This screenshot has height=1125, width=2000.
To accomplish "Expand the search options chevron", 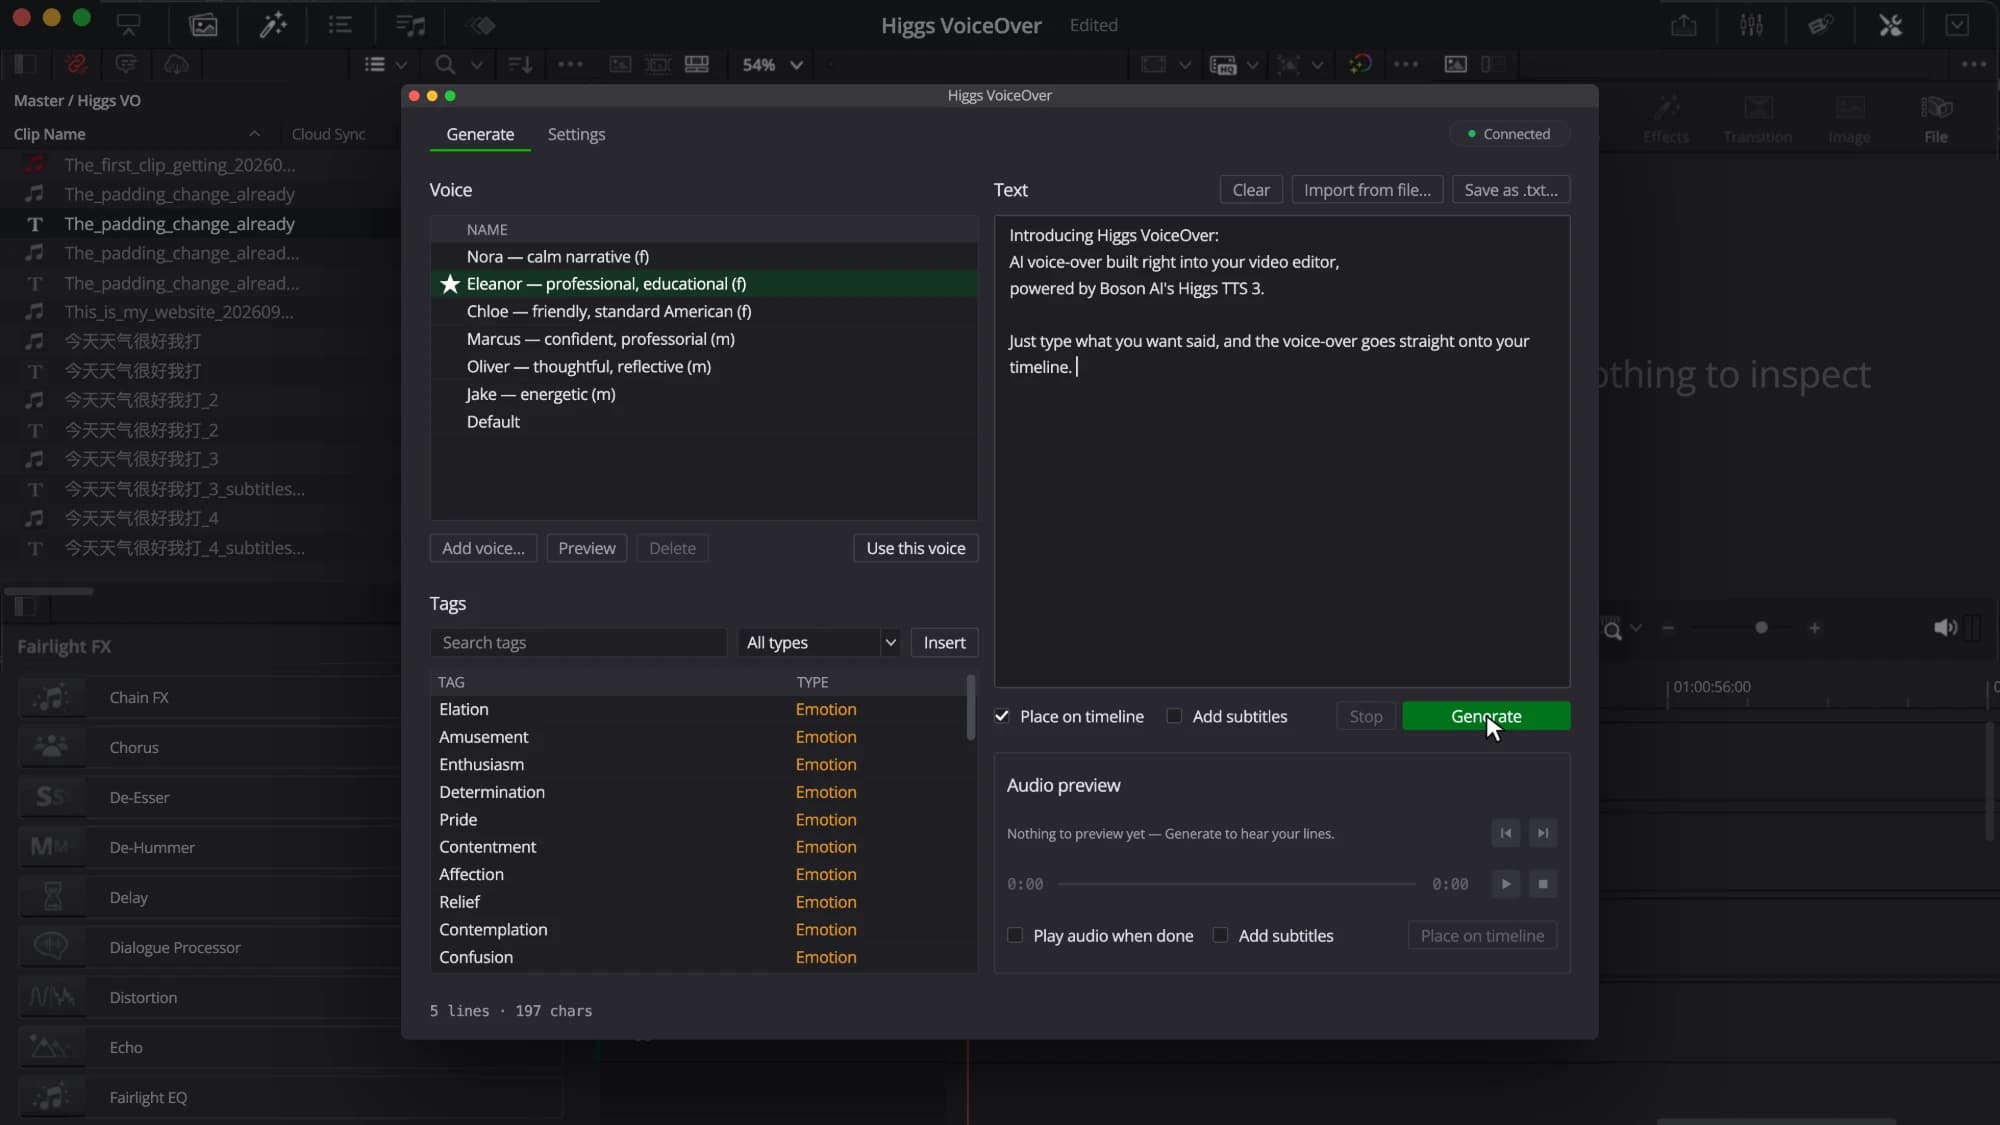I will (477, 65).
